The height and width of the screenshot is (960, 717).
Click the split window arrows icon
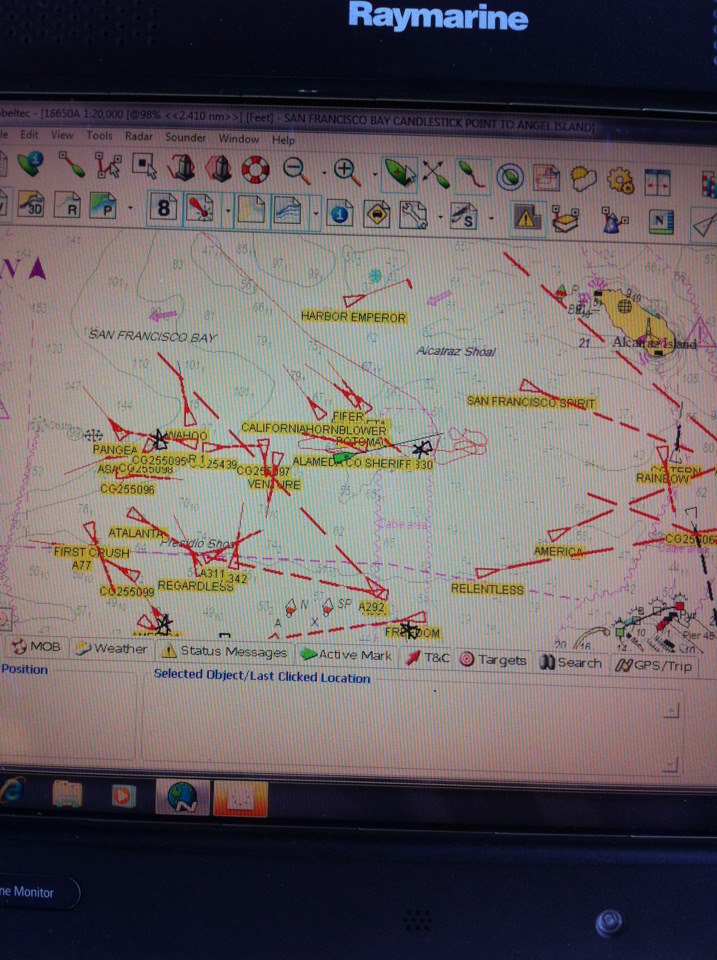click(x=658, y=182)
